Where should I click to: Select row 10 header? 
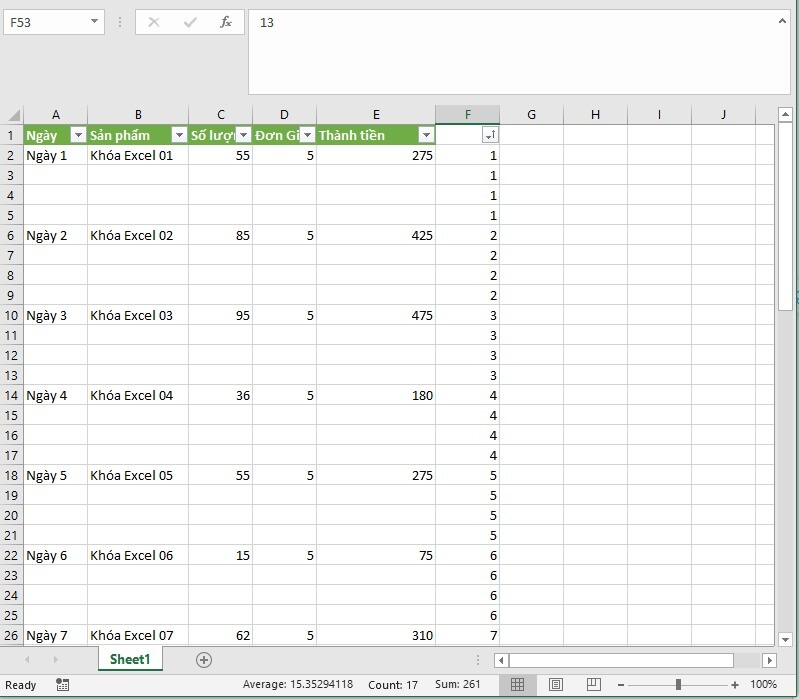(11, 315)
